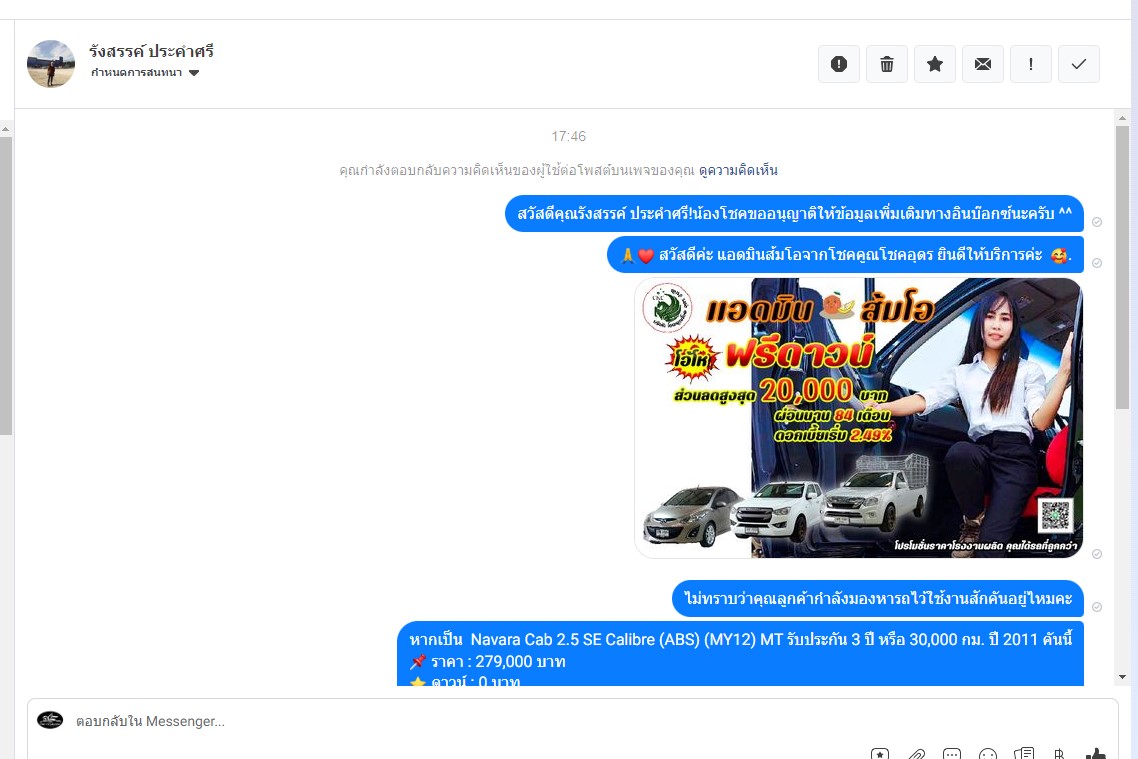Click the ดูความคิดเห็น link
The height and width of the screenshot is (759, 1138).
[x=738, y=171]
